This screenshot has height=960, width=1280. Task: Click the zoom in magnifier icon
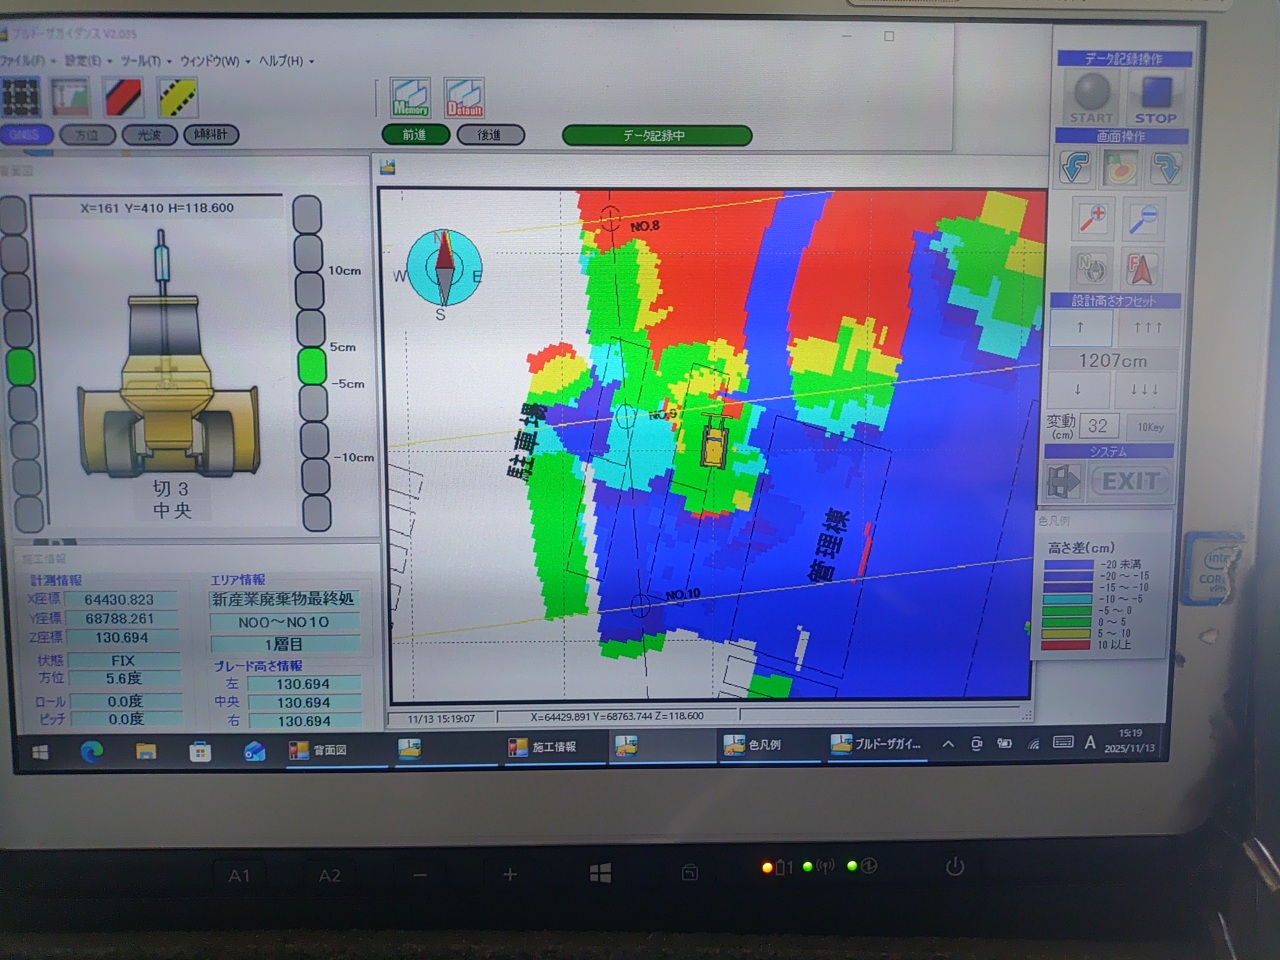pos(1091,218)
